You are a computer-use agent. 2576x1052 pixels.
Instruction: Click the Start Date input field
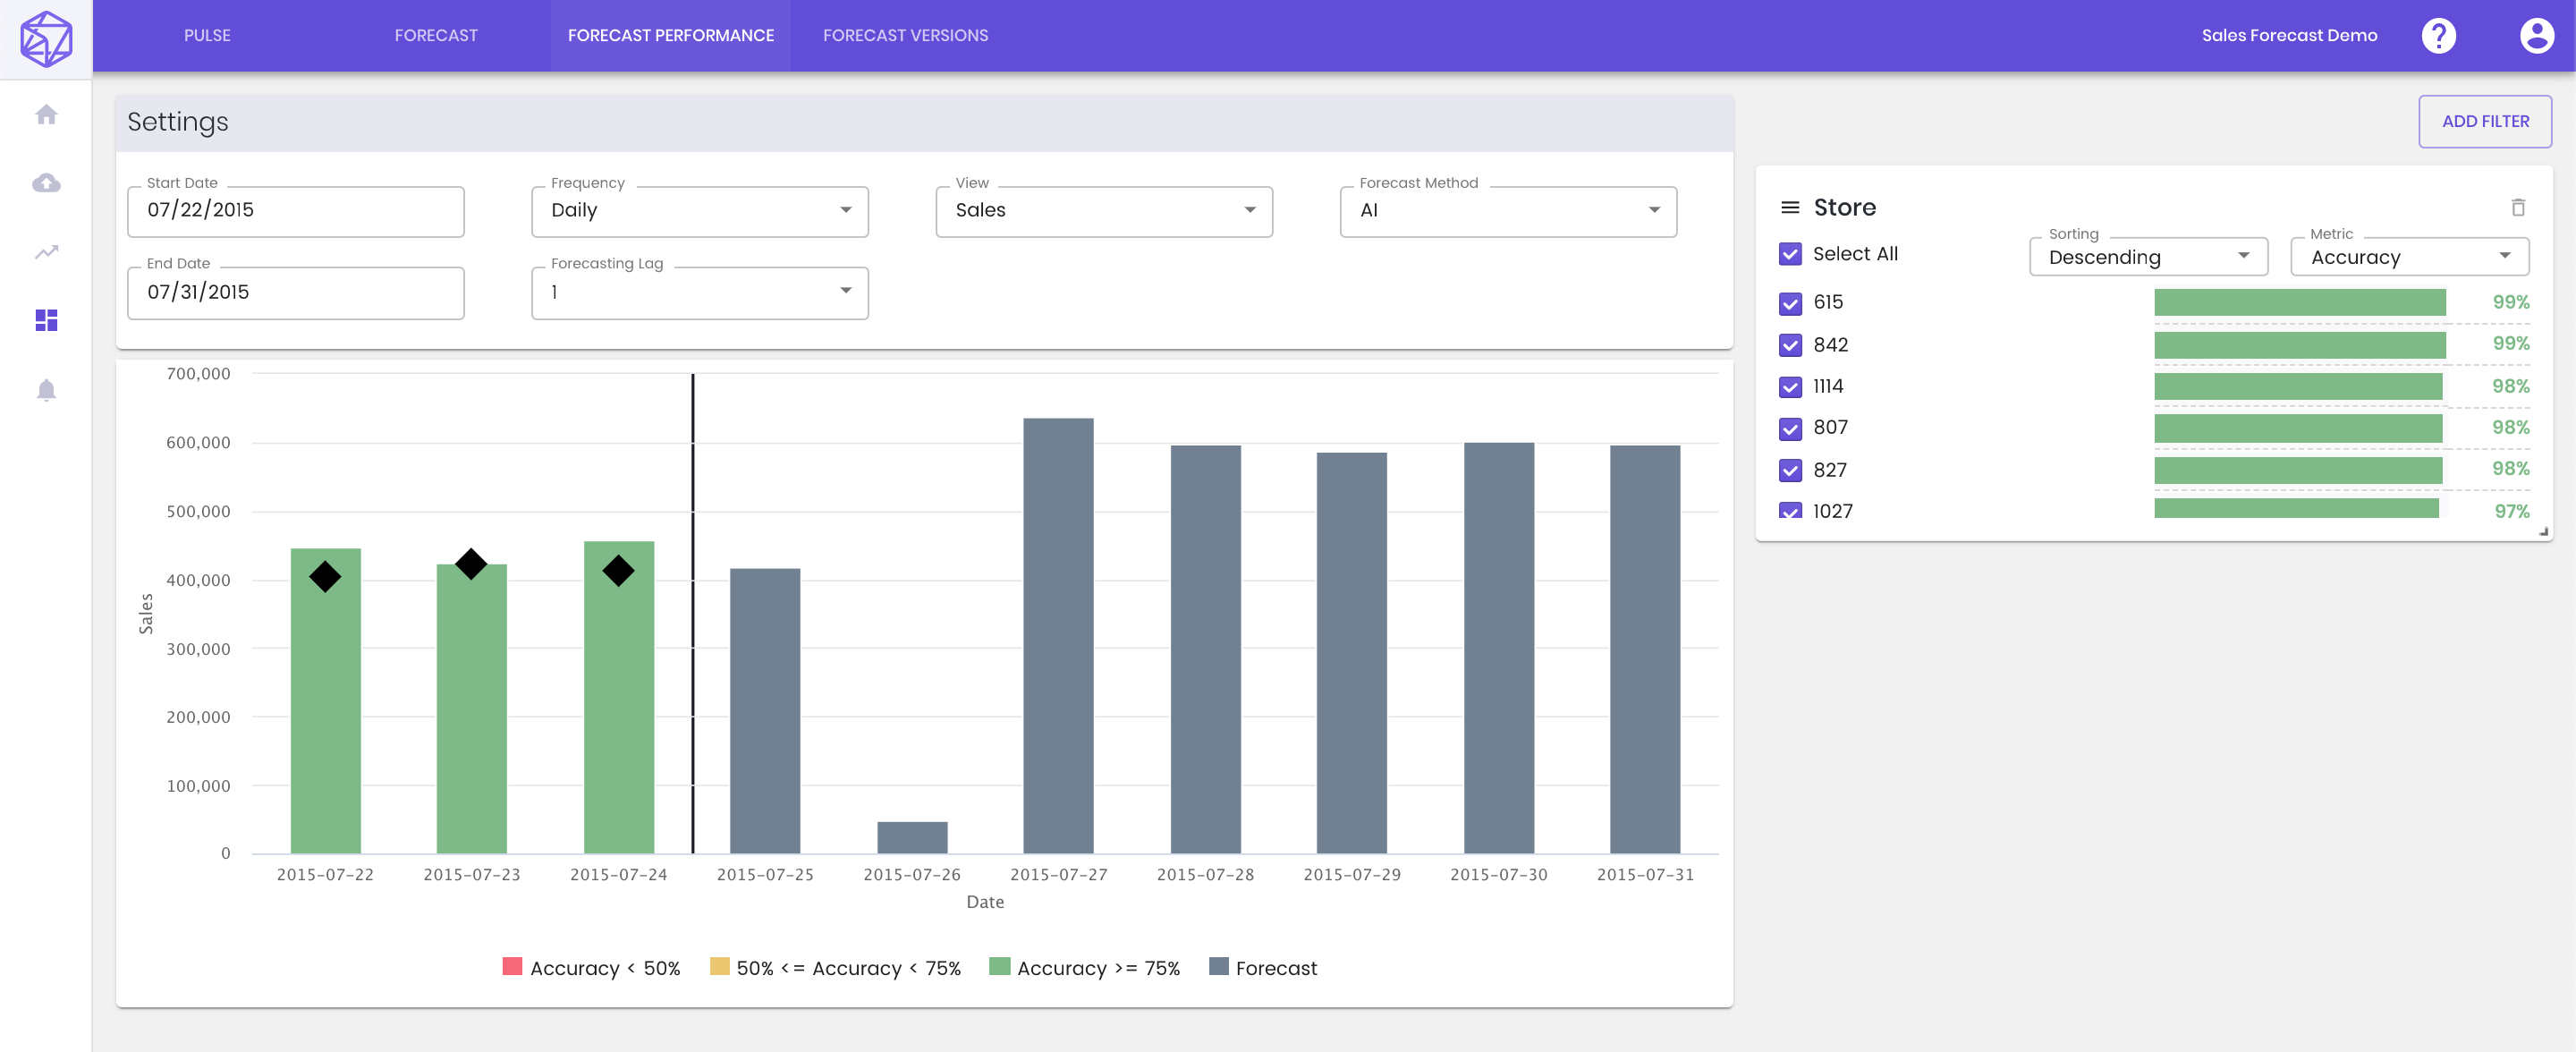tap(295, 211)
